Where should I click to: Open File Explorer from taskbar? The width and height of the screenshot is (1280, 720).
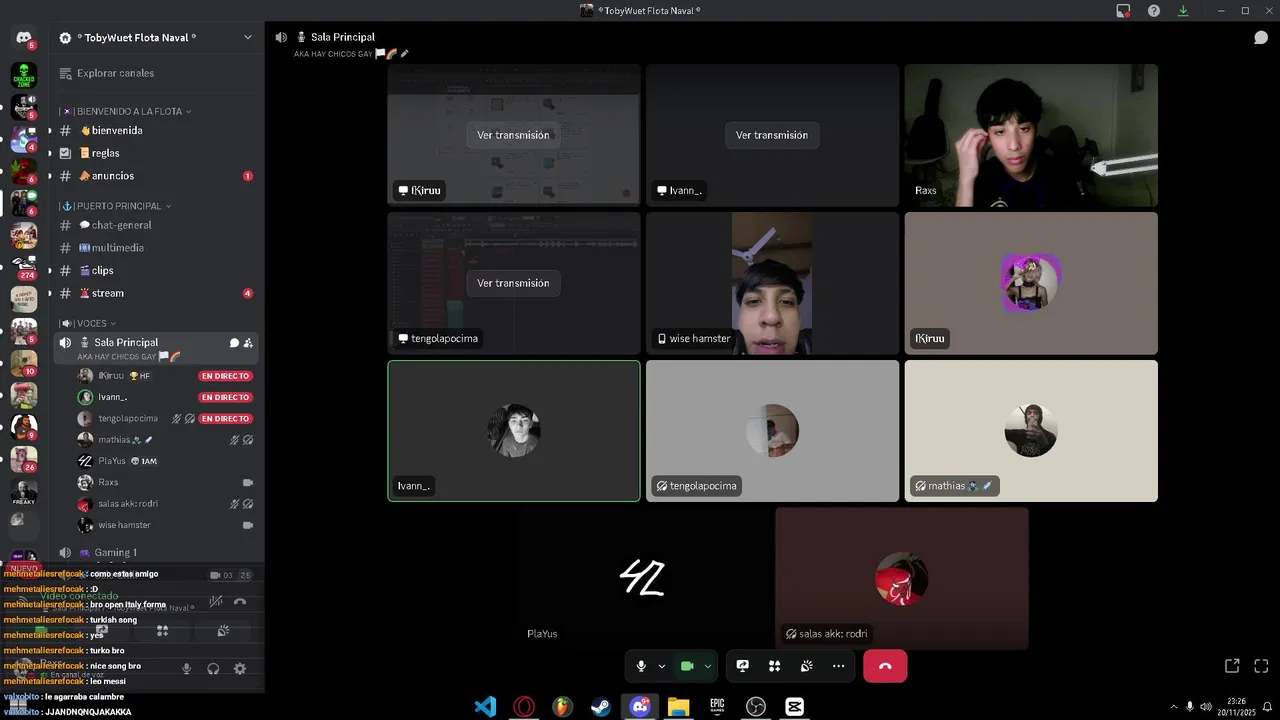tap(678, 707)
